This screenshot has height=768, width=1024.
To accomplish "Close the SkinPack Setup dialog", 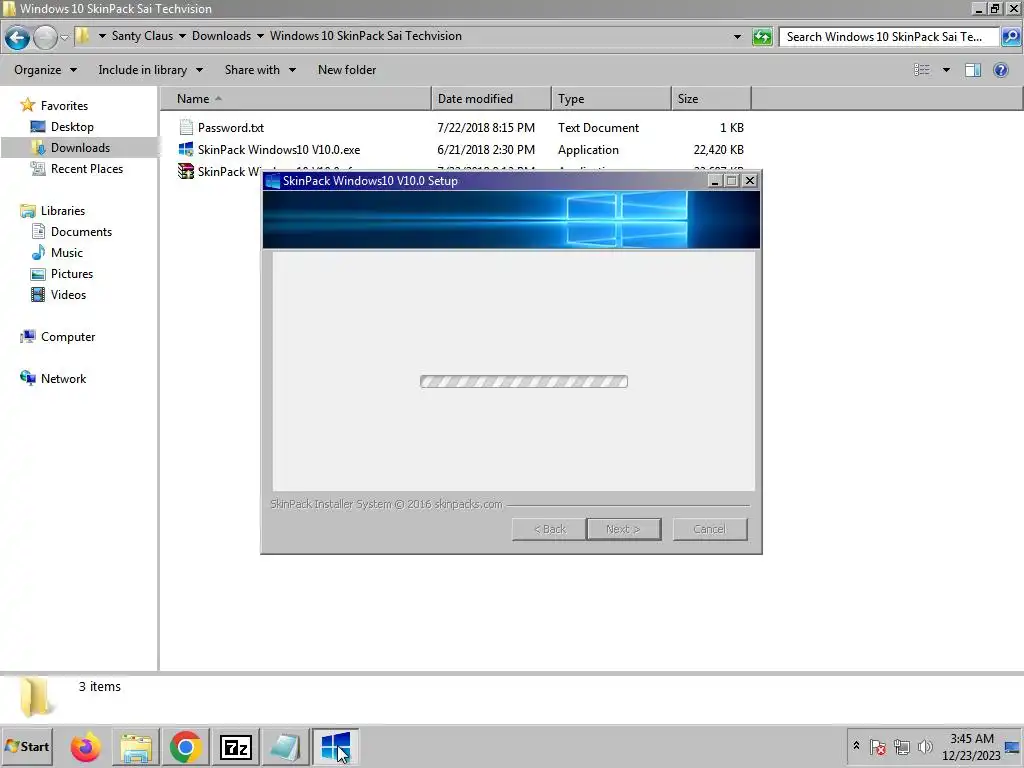I will (x=750, y=181).
